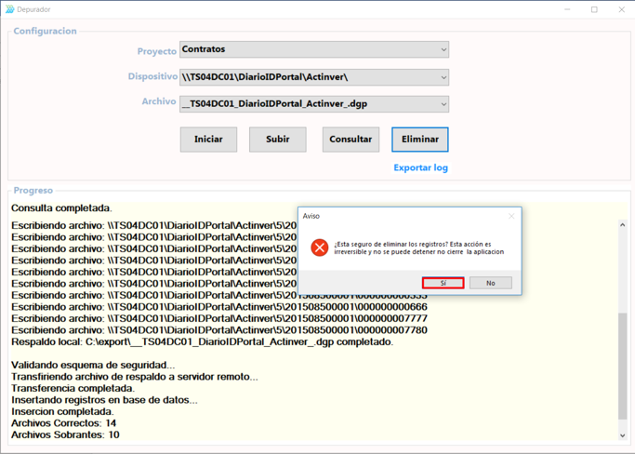Click the Subir button
The width and height of the screenshot is (636, 454).
click(x=277, y=139)
